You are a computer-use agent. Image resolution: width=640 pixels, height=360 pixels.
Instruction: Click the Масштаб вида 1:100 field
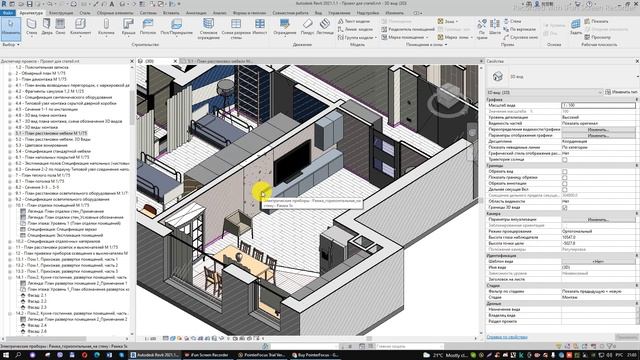click(598, 105)
